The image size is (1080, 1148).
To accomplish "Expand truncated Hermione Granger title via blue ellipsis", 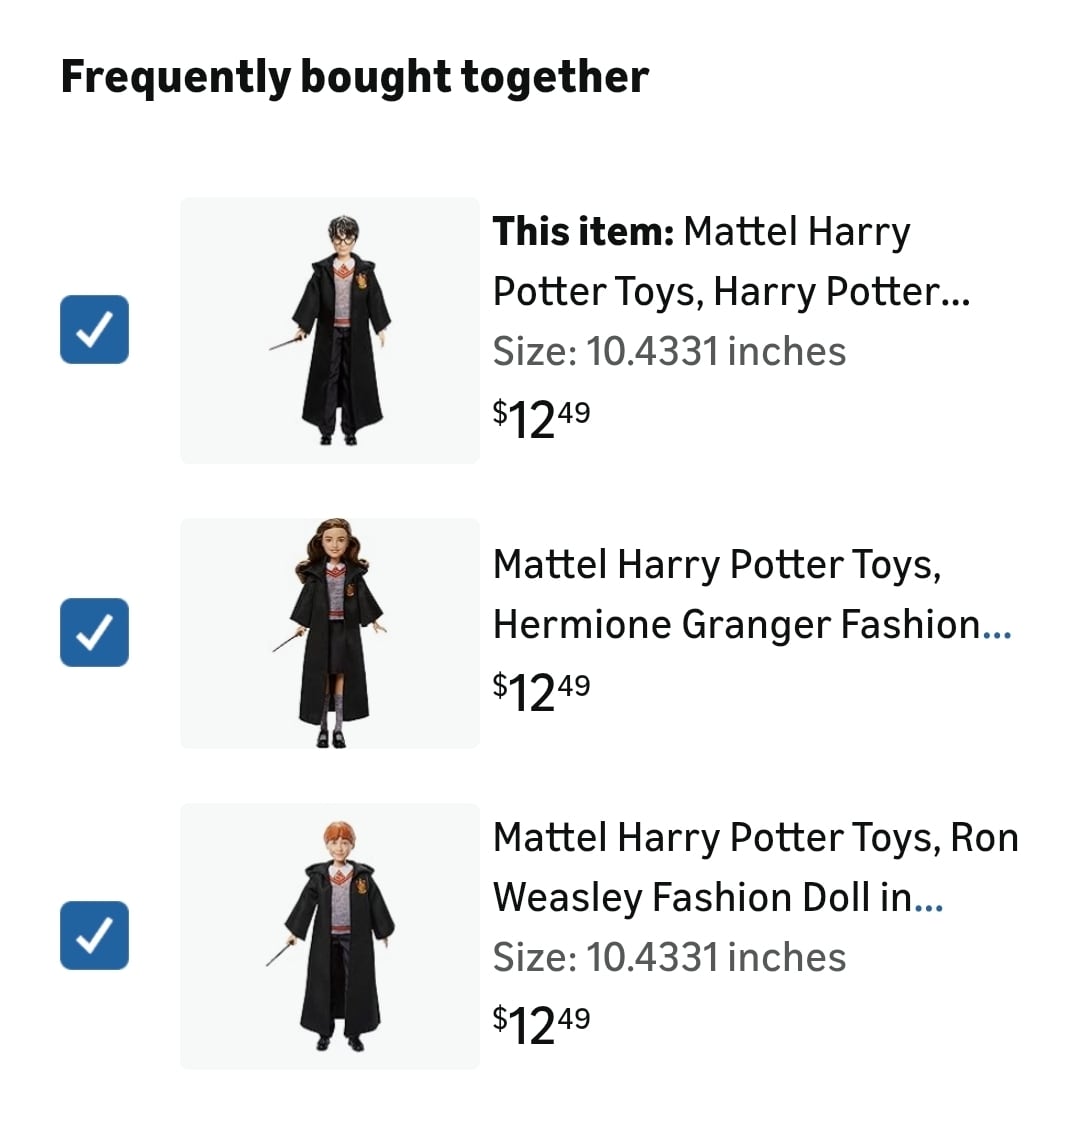I will [x=998, y=626].
